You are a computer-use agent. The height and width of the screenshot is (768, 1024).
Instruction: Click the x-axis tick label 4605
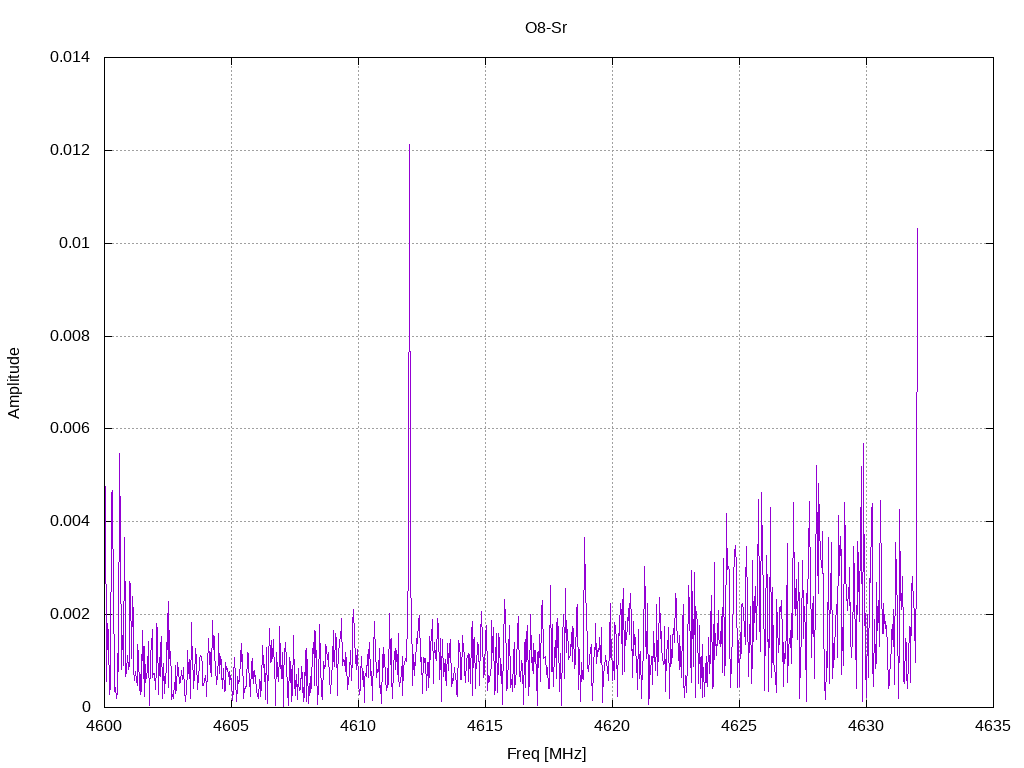pyautogui.click(x=231, y=726)
